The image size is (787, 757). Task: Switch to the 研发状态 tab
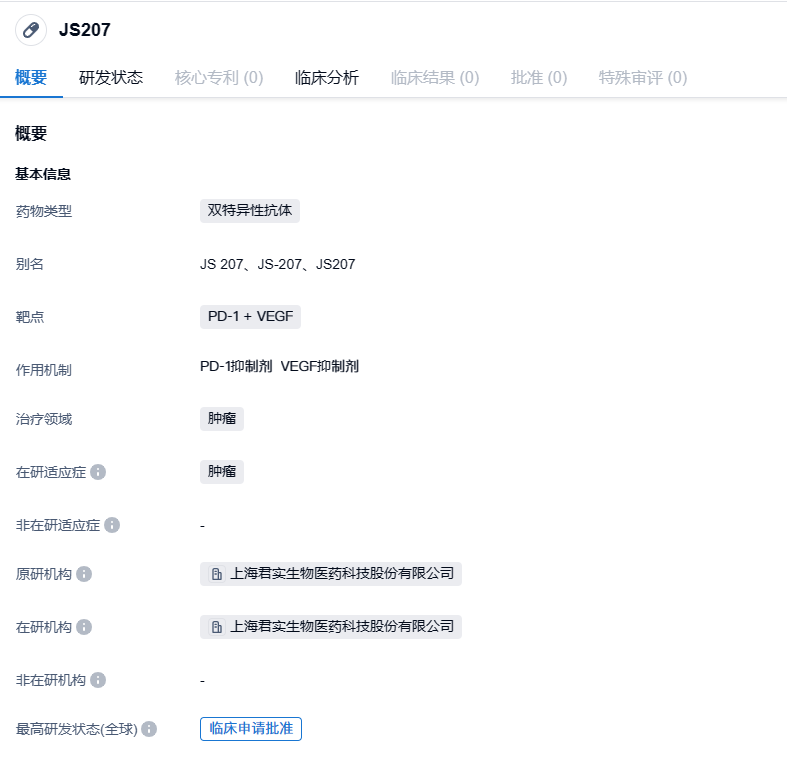[x=111, y=78]
